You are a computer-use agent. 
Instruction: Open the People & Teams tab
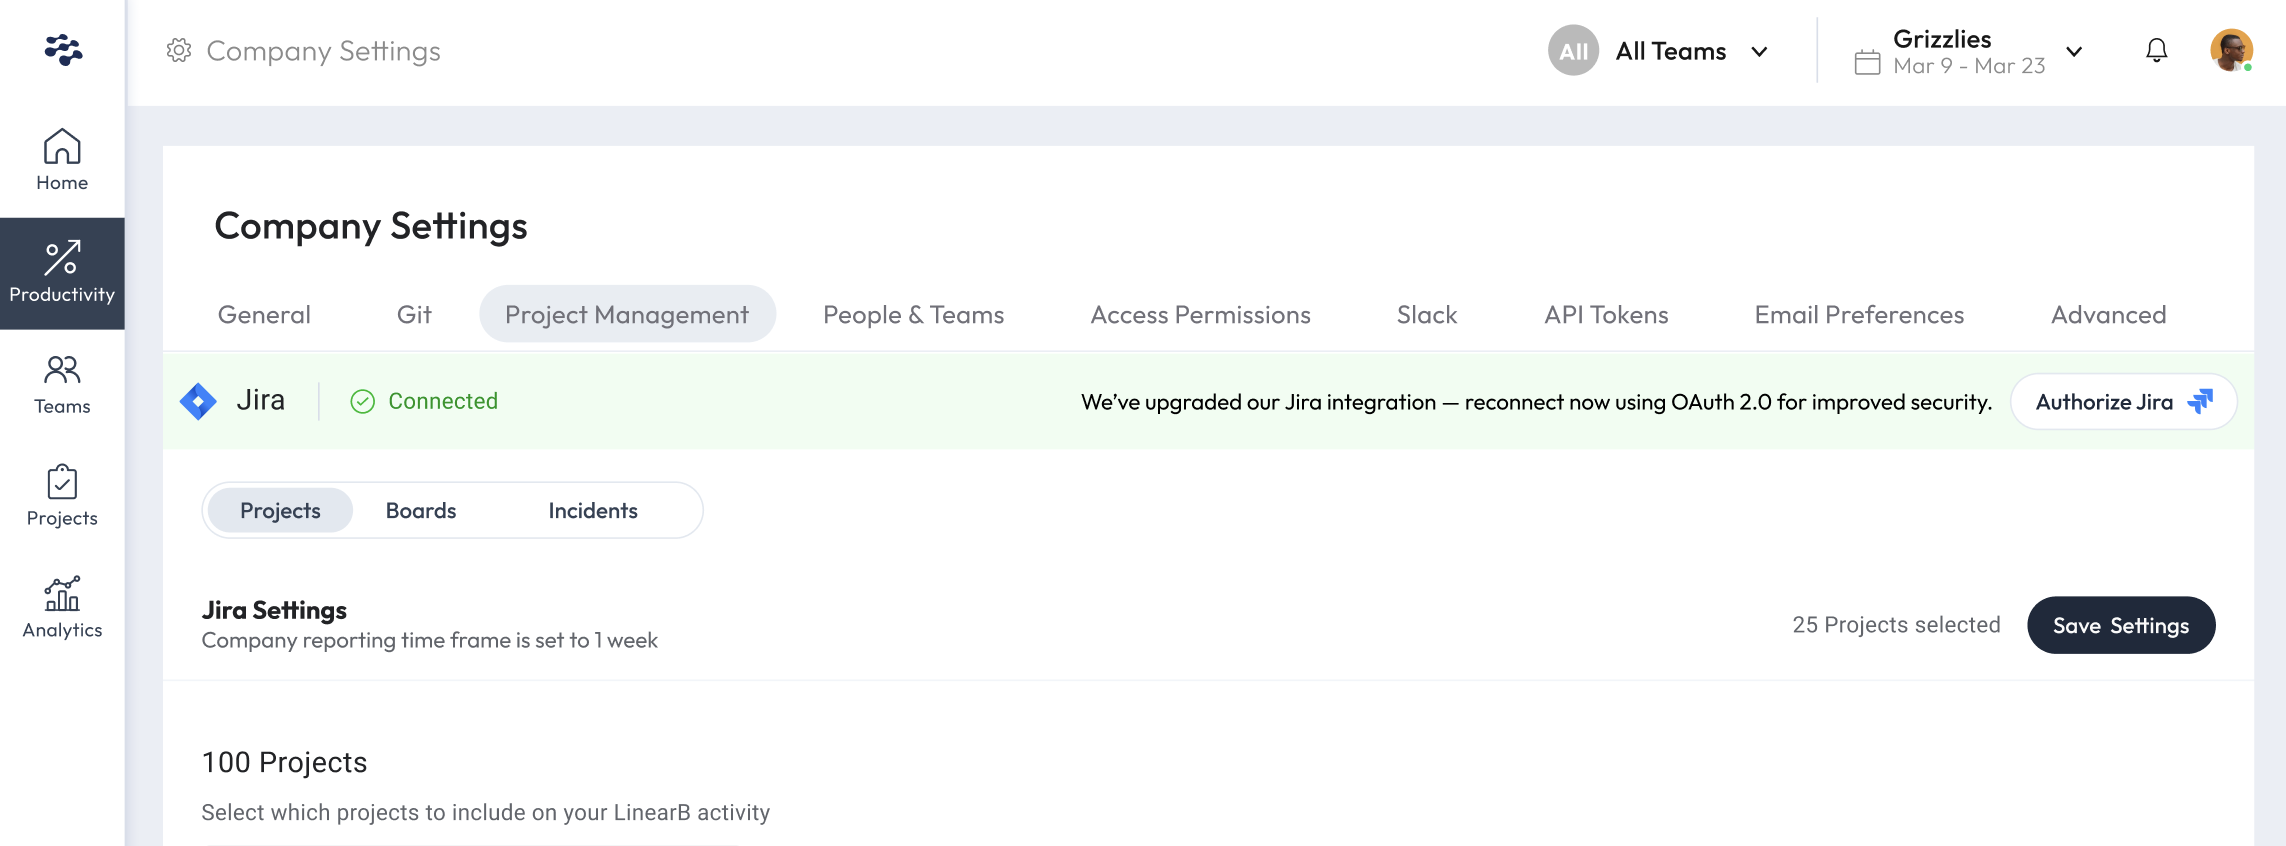pos(913,315)
